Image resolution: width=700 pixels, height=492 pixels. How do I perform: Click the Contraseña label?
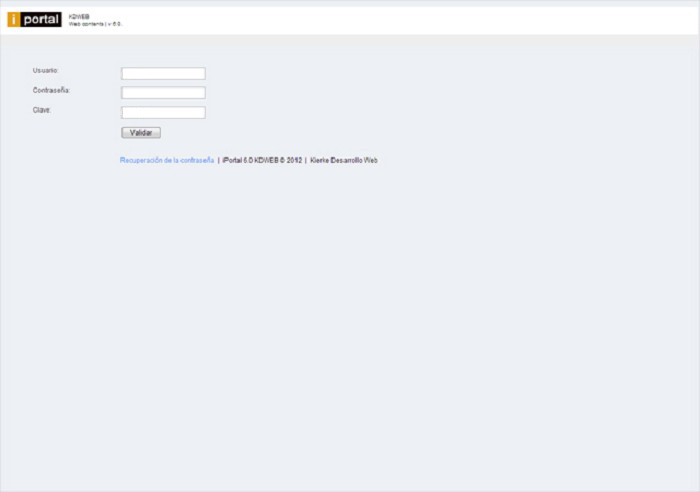coord(51,90)
